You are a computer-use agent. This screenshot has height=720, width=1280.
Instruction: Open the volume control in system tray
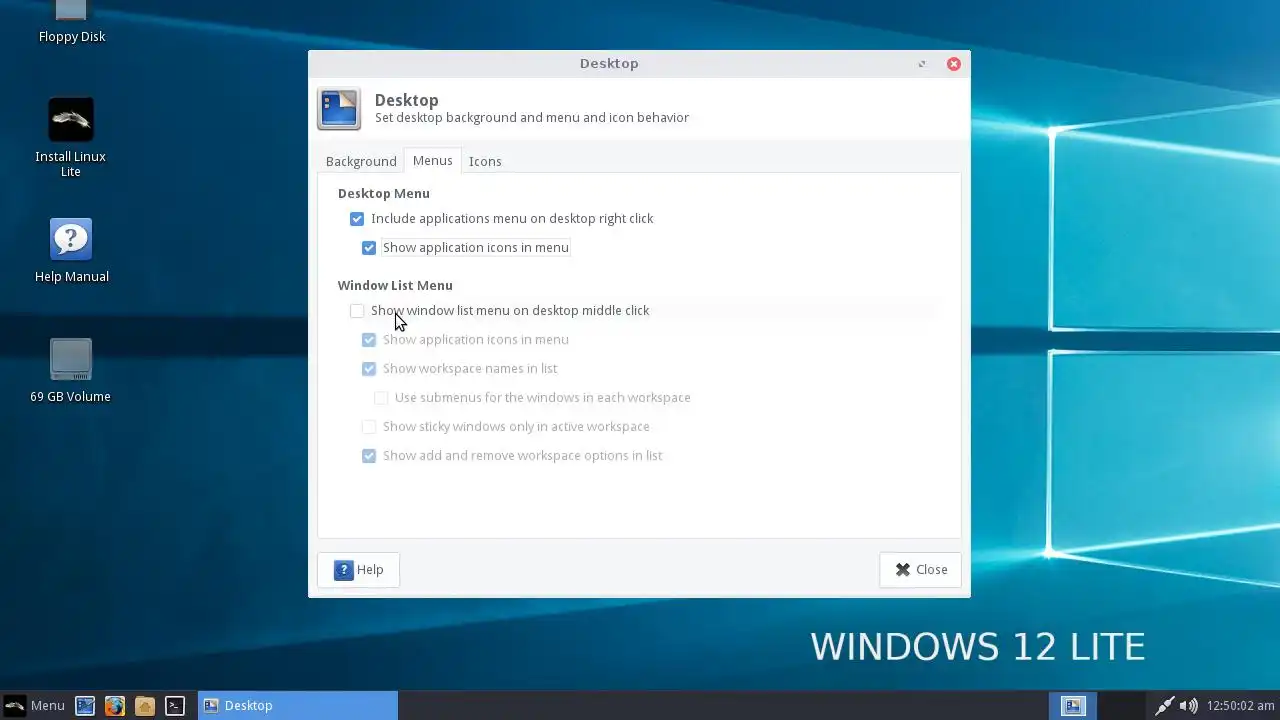pos(1188,705)
